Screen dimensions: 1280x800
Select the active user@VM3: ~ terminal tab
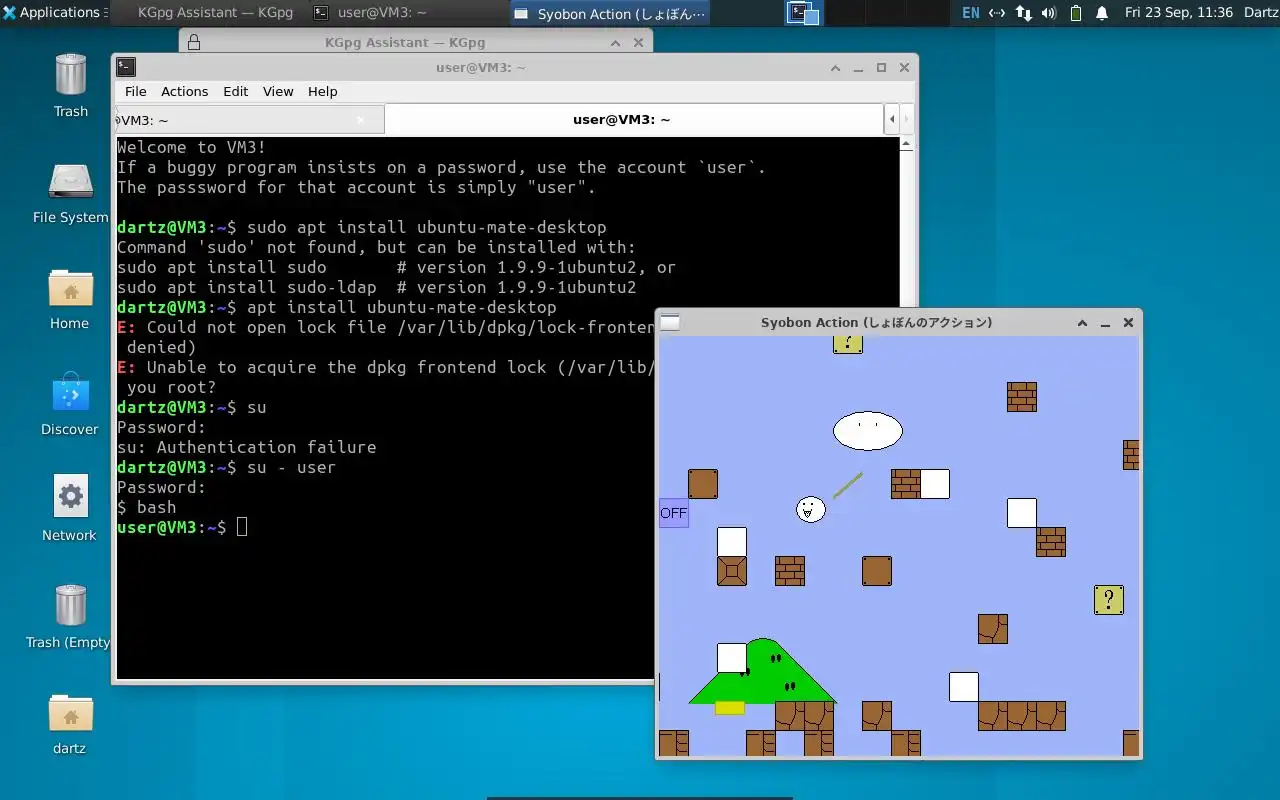tap(634, 120)
